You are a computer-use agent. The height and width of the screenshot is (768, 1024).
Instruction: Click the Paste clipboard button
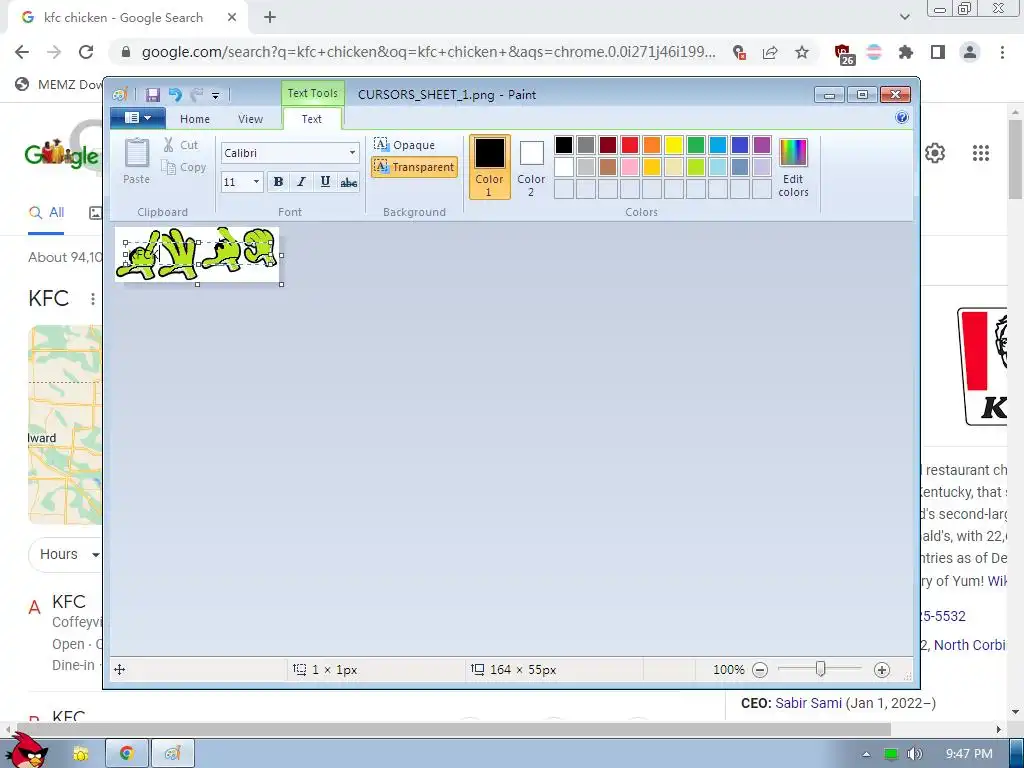[x=136, y=161]
